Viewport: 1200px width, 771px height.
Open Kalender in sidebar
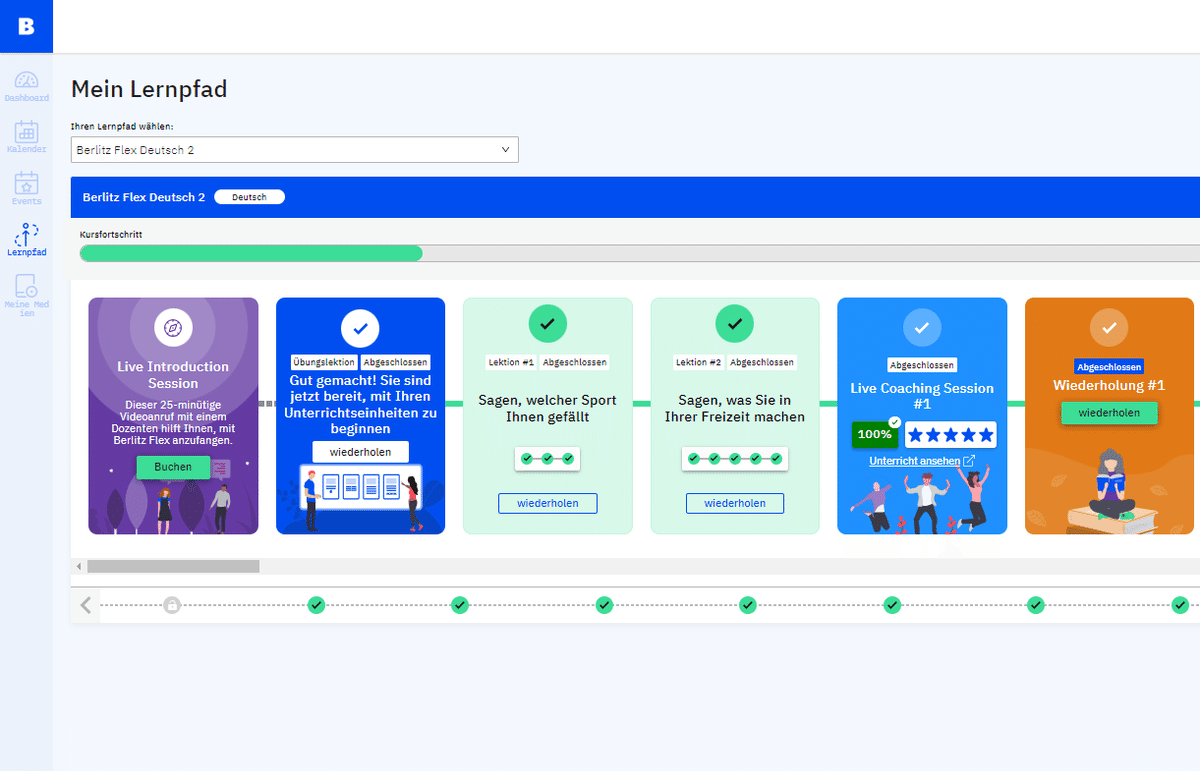(x=26, y=138)
